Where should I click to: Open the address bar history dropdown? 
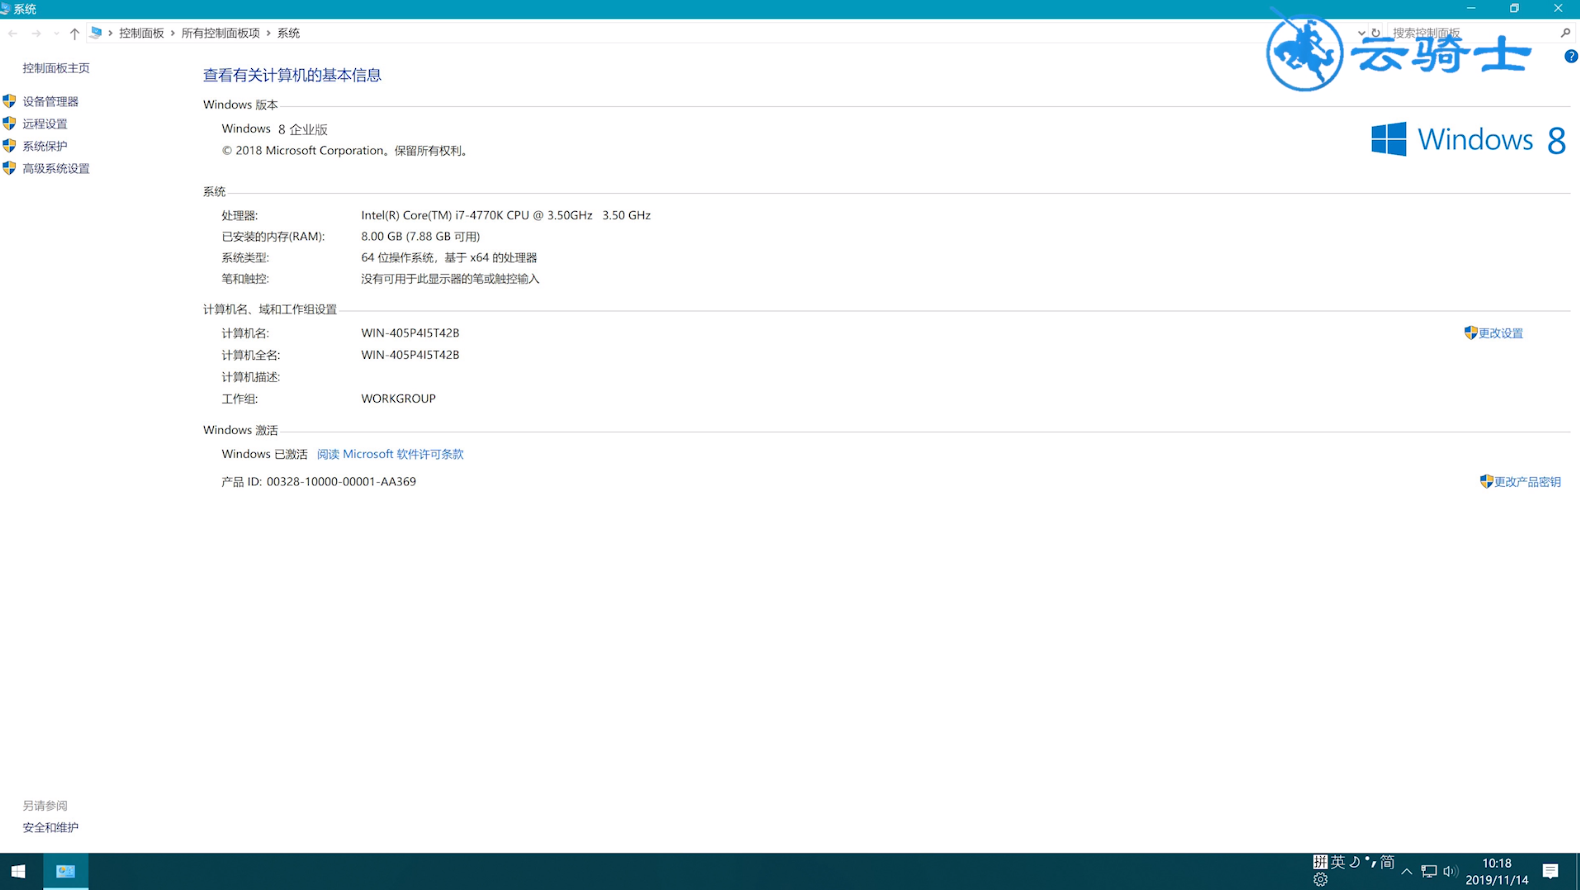(1361, 33)
